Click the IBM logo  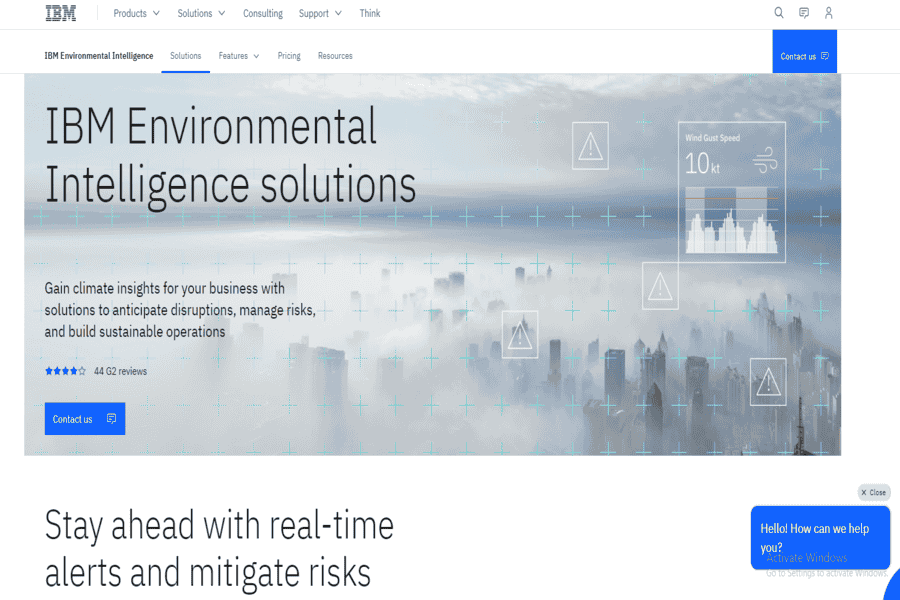(x=61, y=13)
